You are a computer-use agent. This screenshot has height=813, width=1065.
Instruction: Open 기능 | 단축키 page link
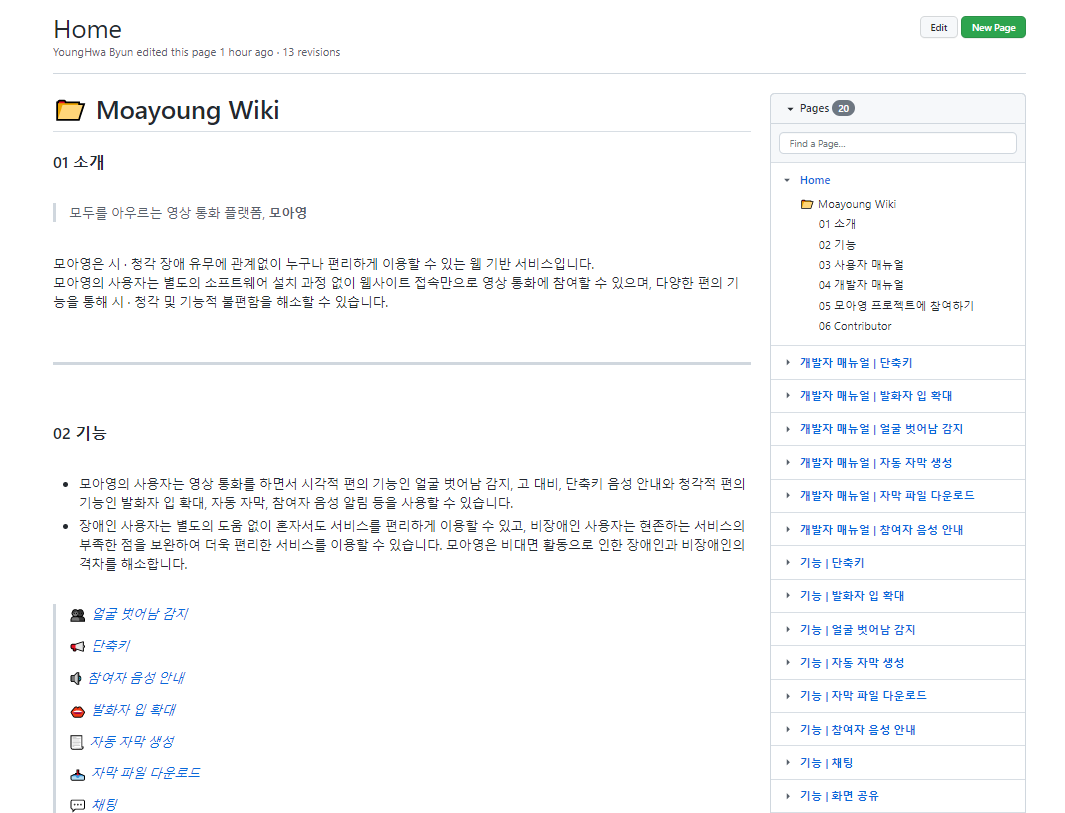832,562
